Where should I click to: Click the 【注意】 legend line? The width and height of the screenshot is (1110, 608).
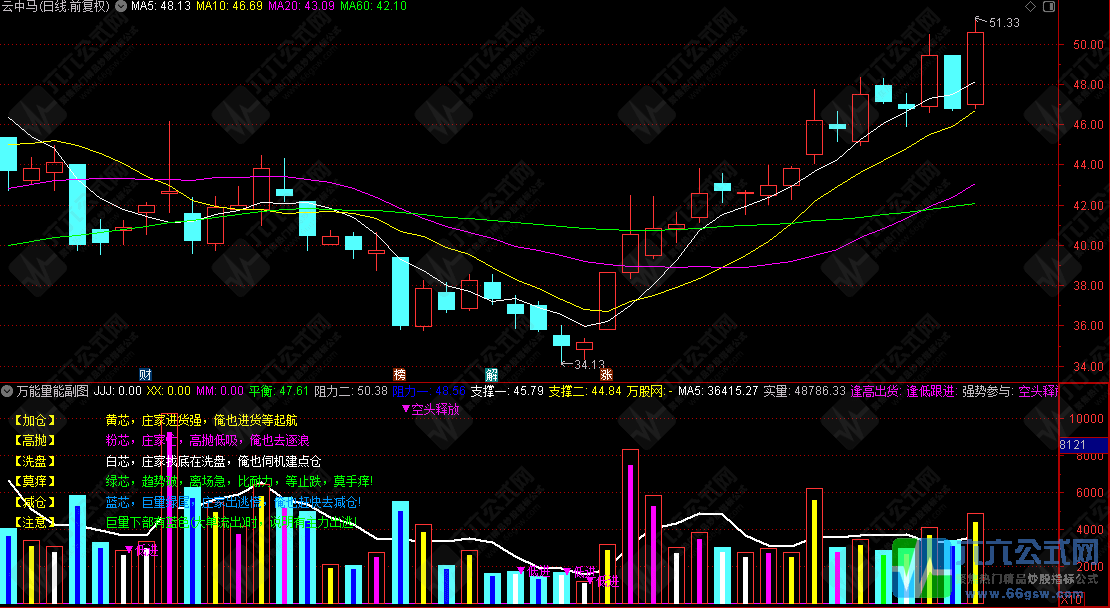(x=184, y=522)
